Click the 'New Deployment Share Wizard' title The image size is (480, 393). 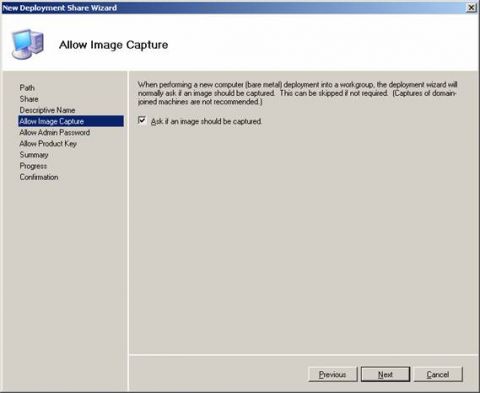pyautogui.click(x=60, y=8)
